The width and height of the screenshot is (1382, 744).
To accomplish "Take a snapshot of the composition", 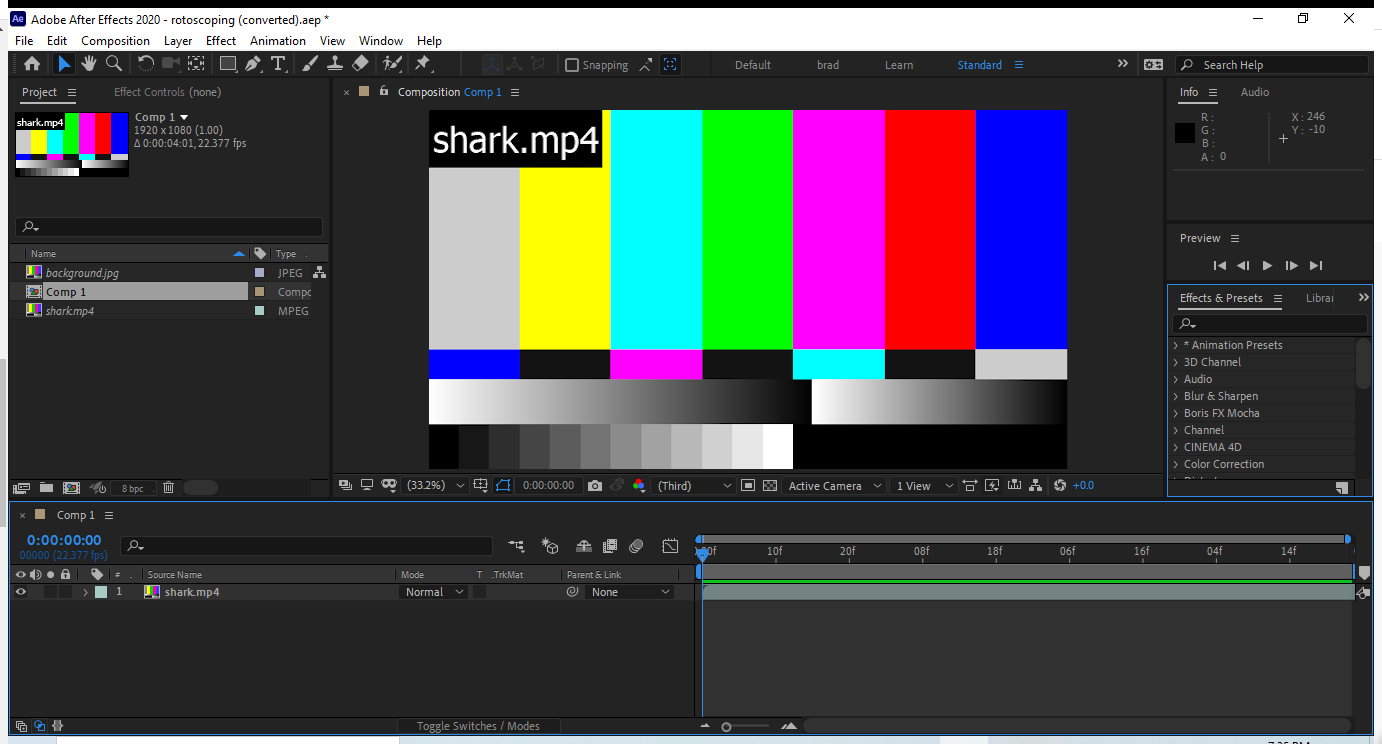I will [x=595, y=485].
